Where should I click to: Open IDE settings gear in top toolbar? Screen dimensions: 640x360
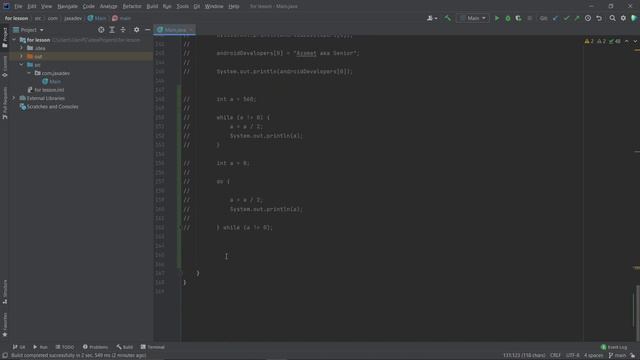click(x=623, y=18)
